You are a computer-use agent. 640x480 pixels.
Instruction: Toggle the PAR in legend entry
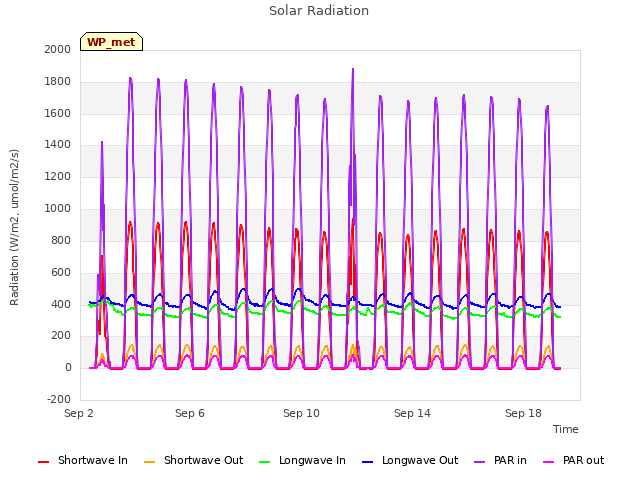click(x=500, y=460)
